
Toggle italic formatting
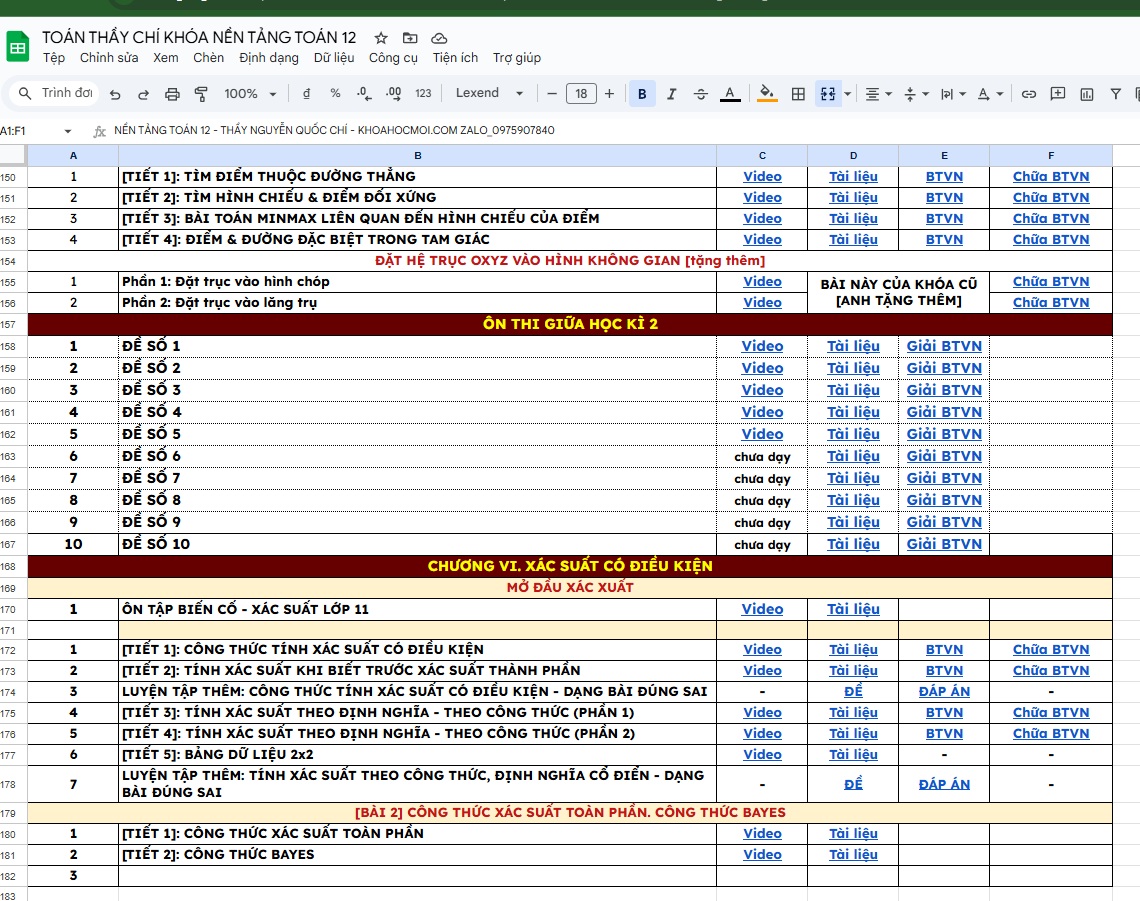click(671, 94)
